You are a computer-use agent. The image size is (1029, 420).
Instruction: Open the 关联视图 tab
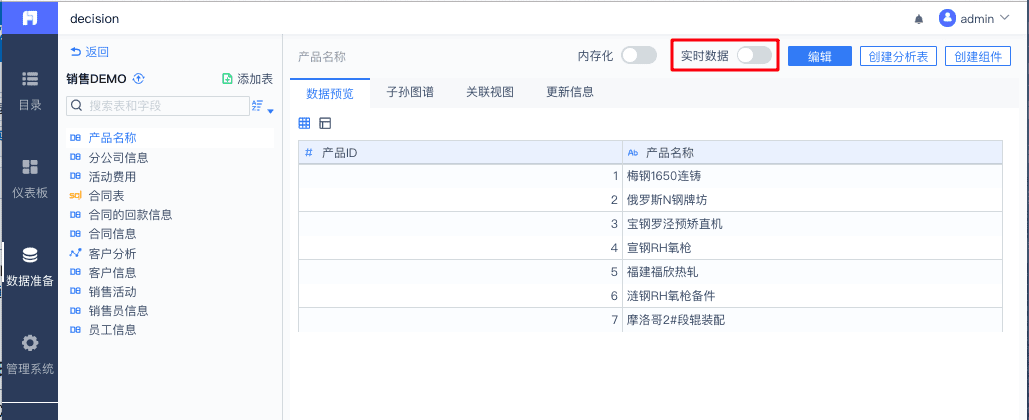[490, 92]
